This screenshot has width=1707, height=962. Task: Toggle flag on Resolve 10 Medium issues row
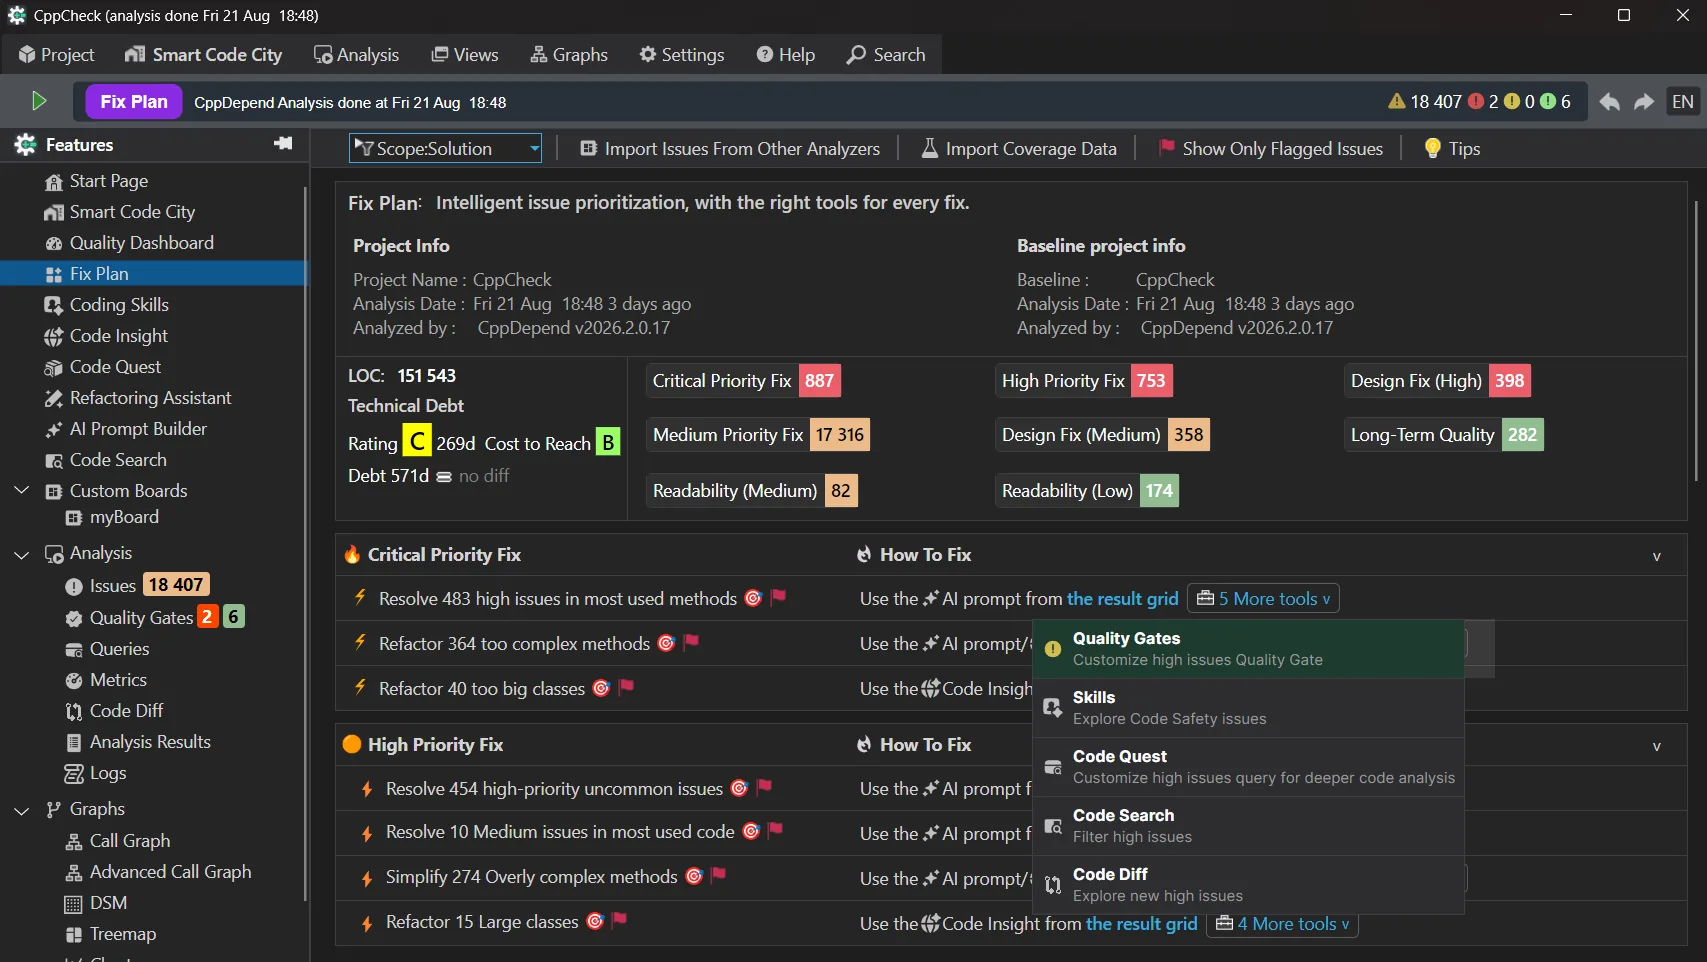(776, 830)
